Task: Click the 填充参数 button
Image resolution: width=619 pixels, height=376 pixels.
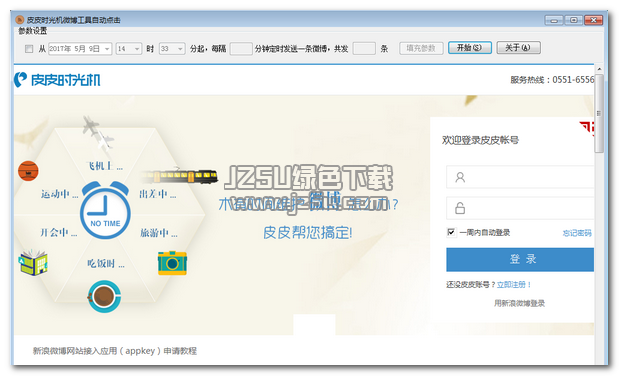Action: tap(421, 48)
